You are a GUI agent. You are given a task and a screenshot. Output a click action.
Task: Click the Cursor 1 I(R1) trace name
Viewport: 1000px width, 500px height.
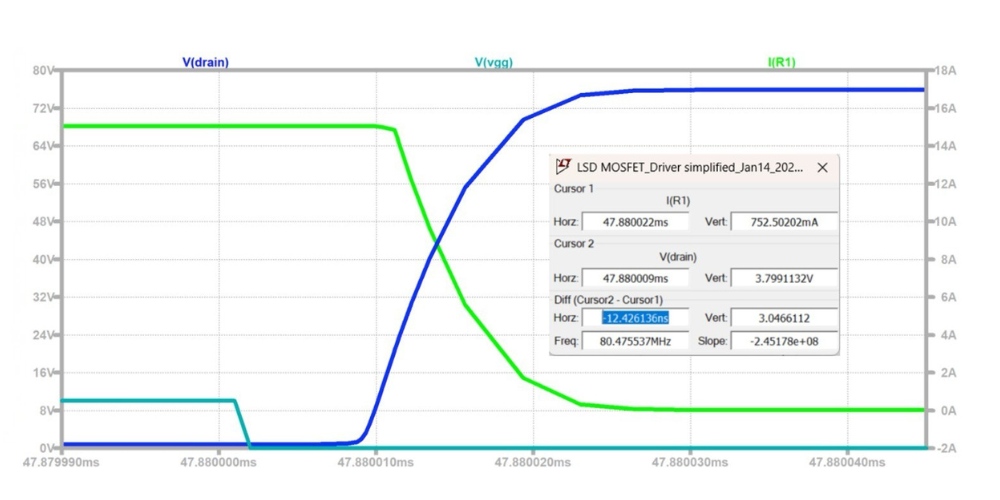678,201
